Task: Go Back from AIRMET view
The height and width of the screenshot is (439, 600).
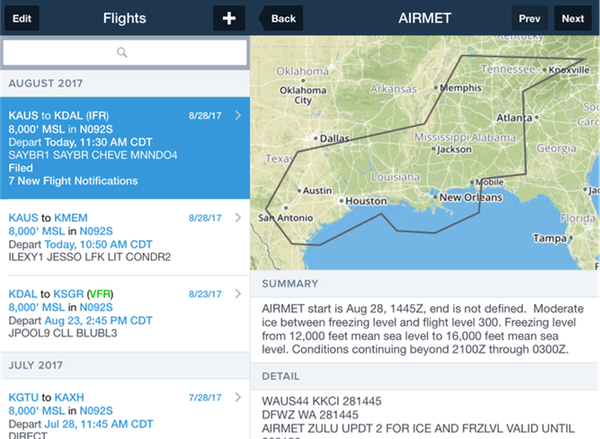Action: coord(281,18)
